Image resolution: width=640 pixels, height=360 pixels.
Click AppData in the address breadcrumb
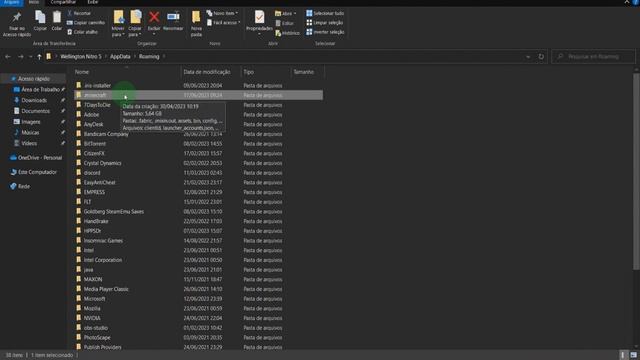pyautogui.click(x=120, y=57)
